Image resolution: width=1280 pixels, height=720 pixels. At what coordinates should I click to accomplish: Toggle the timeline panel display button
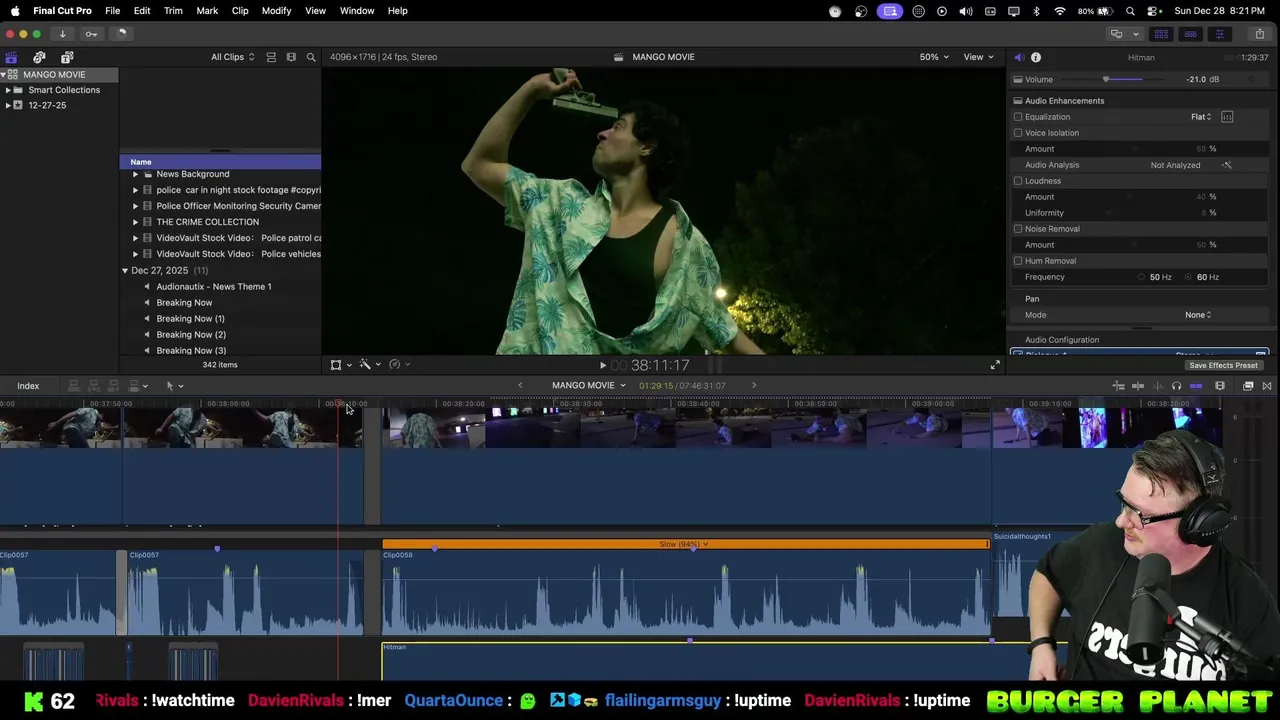click(x=1190, y=34)
